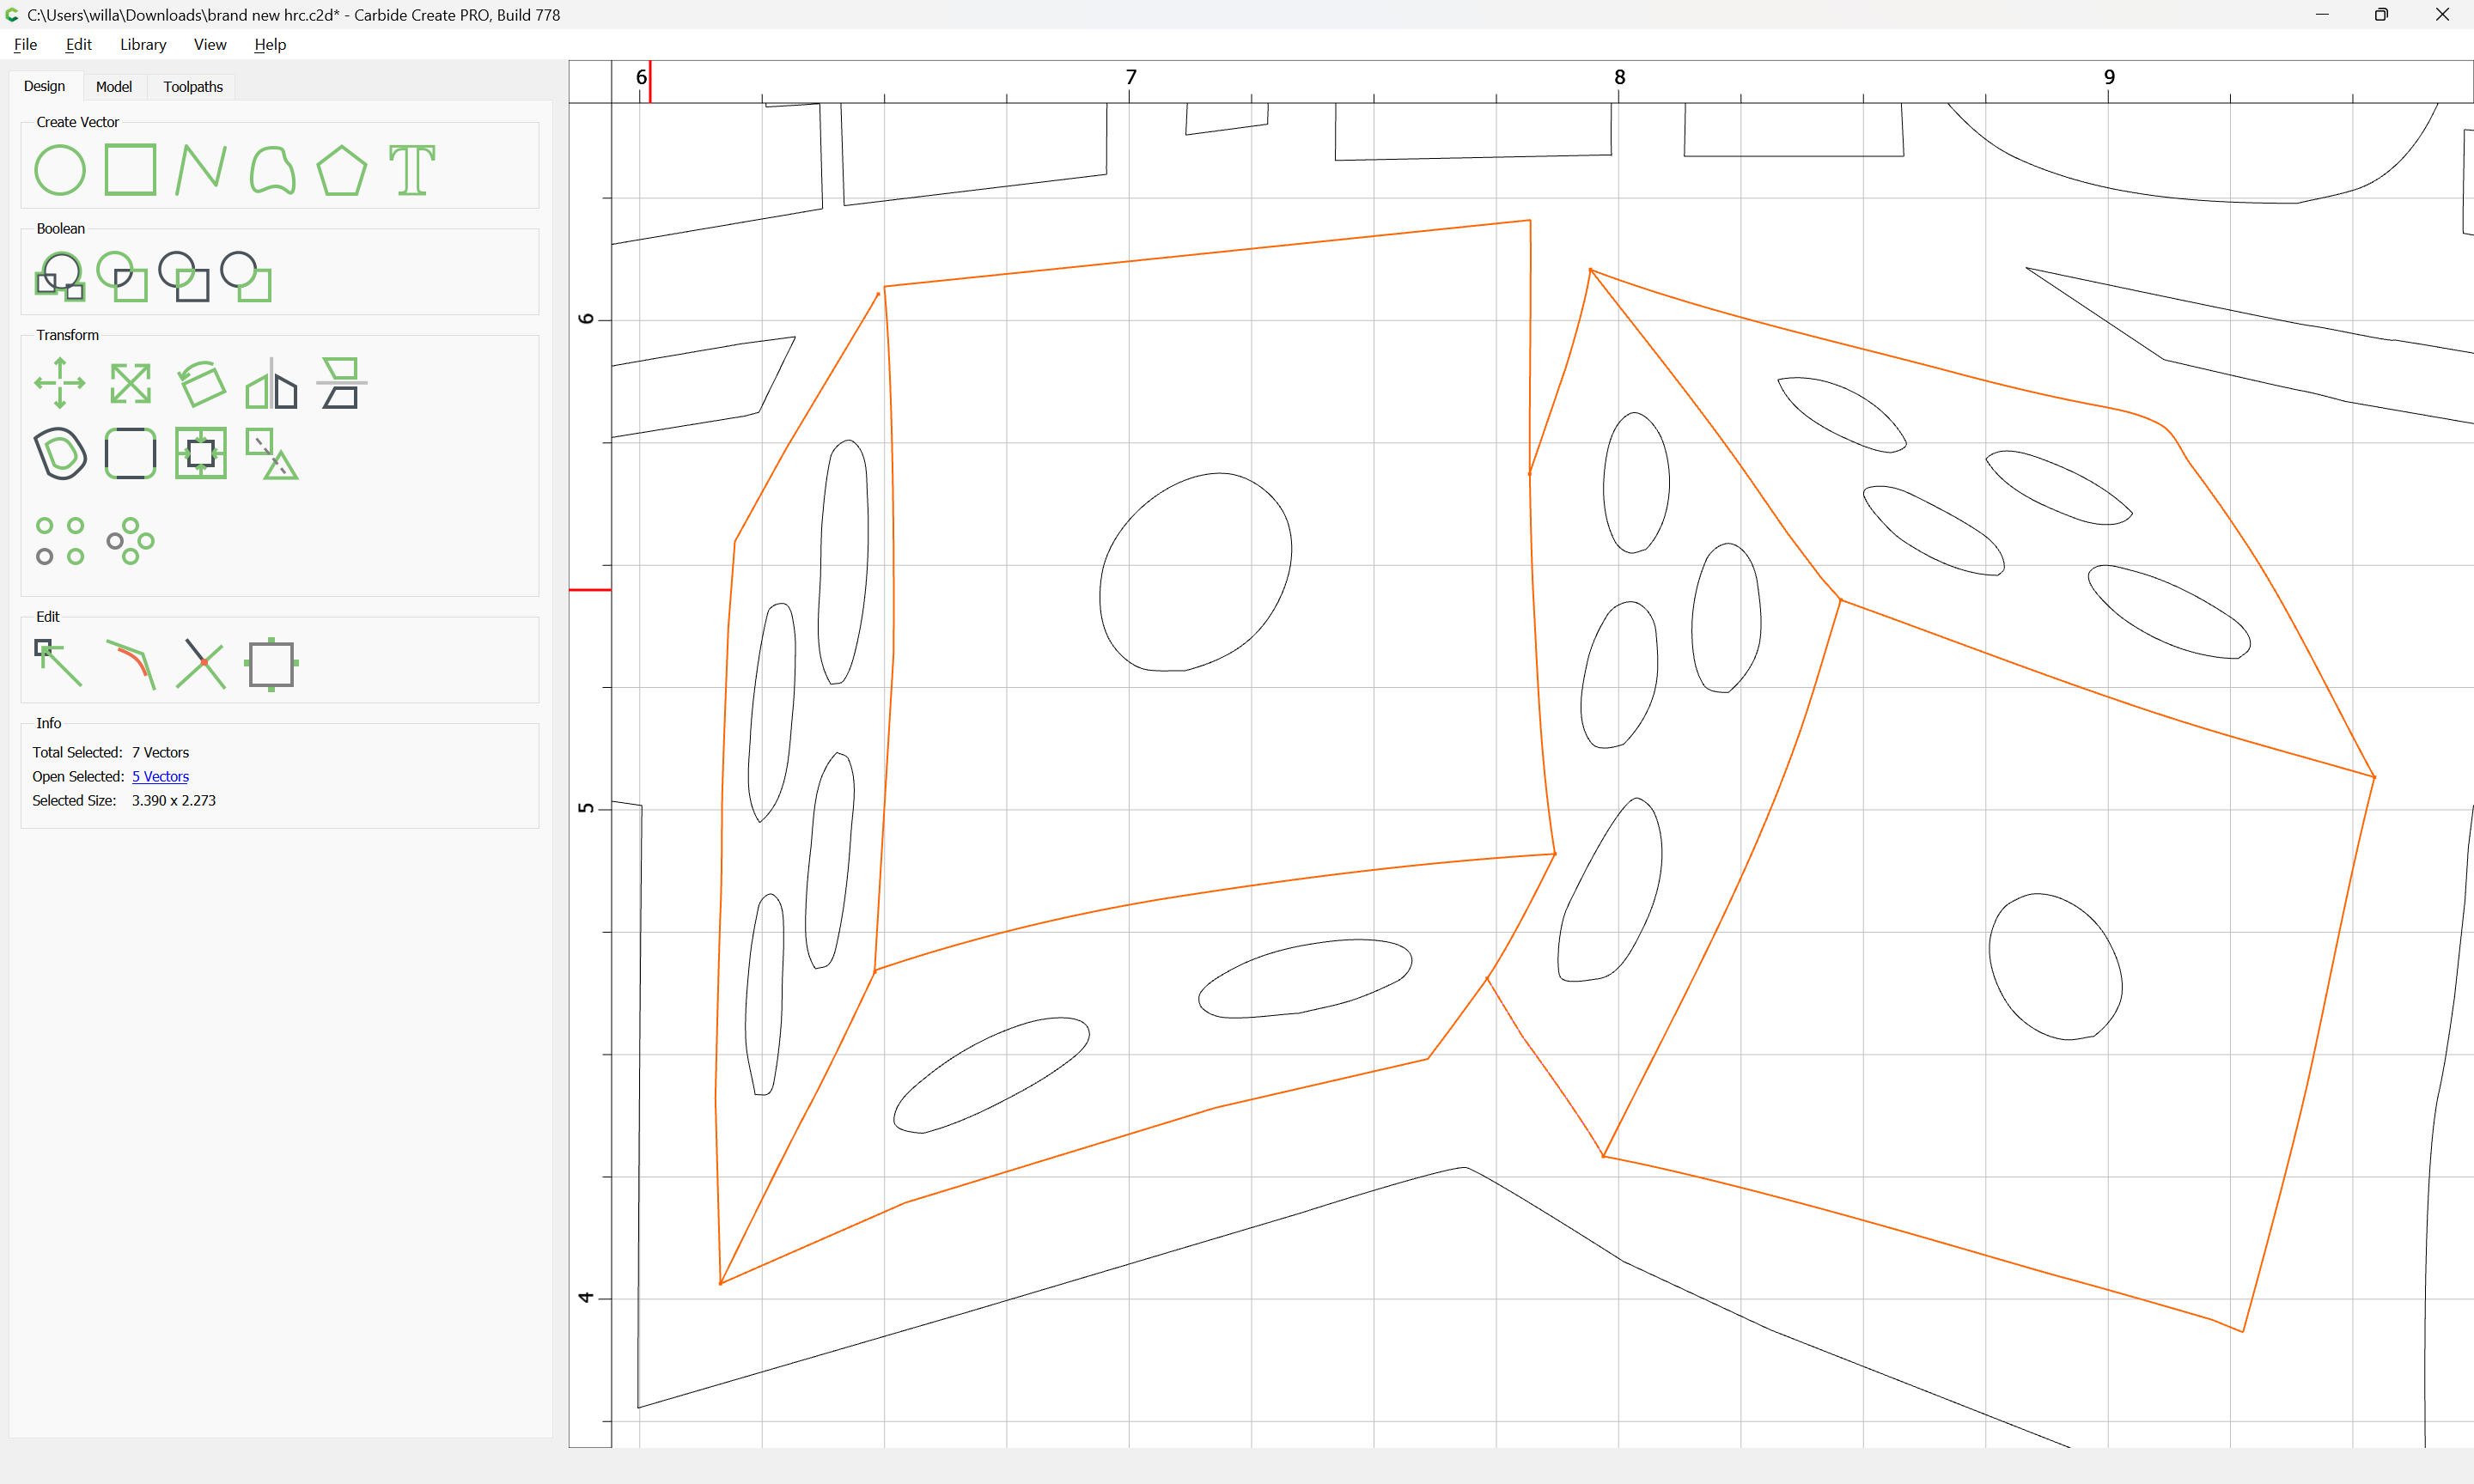Switch to the Design tab
Image resolution: width=2474 pixels, height=1484 pixels.
tap(45, 86)
